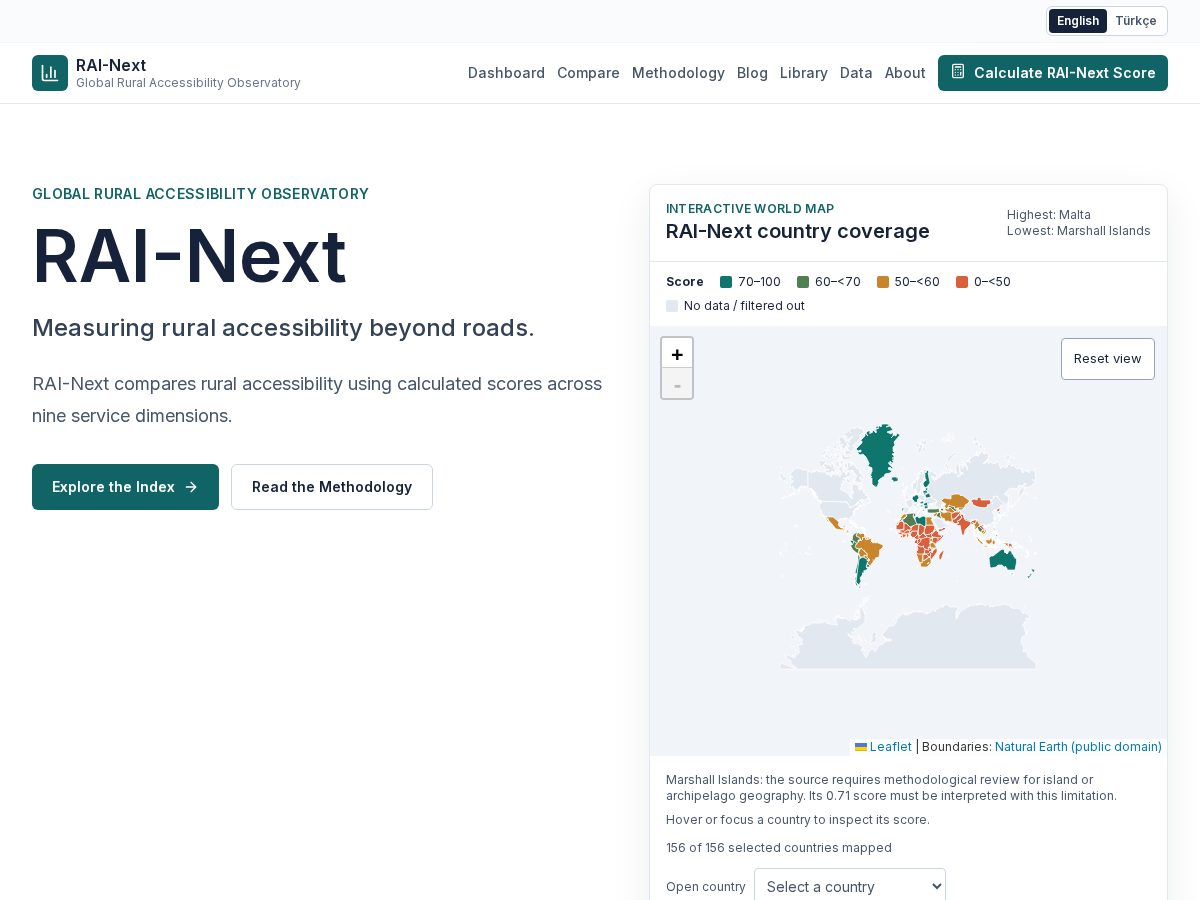
Task: Click the RAI-Next bar chart logo icon
Action: pos(50,73)
